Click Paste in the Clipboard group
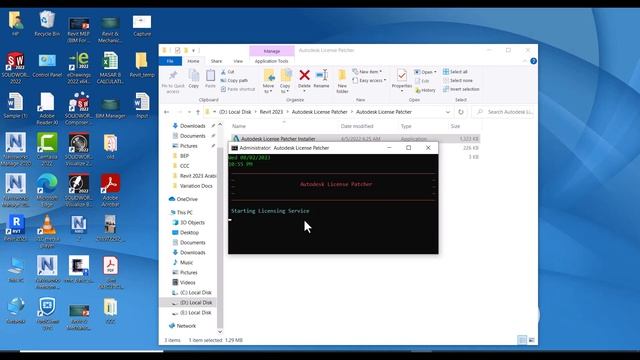The height and width of the screenshot is (360, 640). (x=210, y=79)
